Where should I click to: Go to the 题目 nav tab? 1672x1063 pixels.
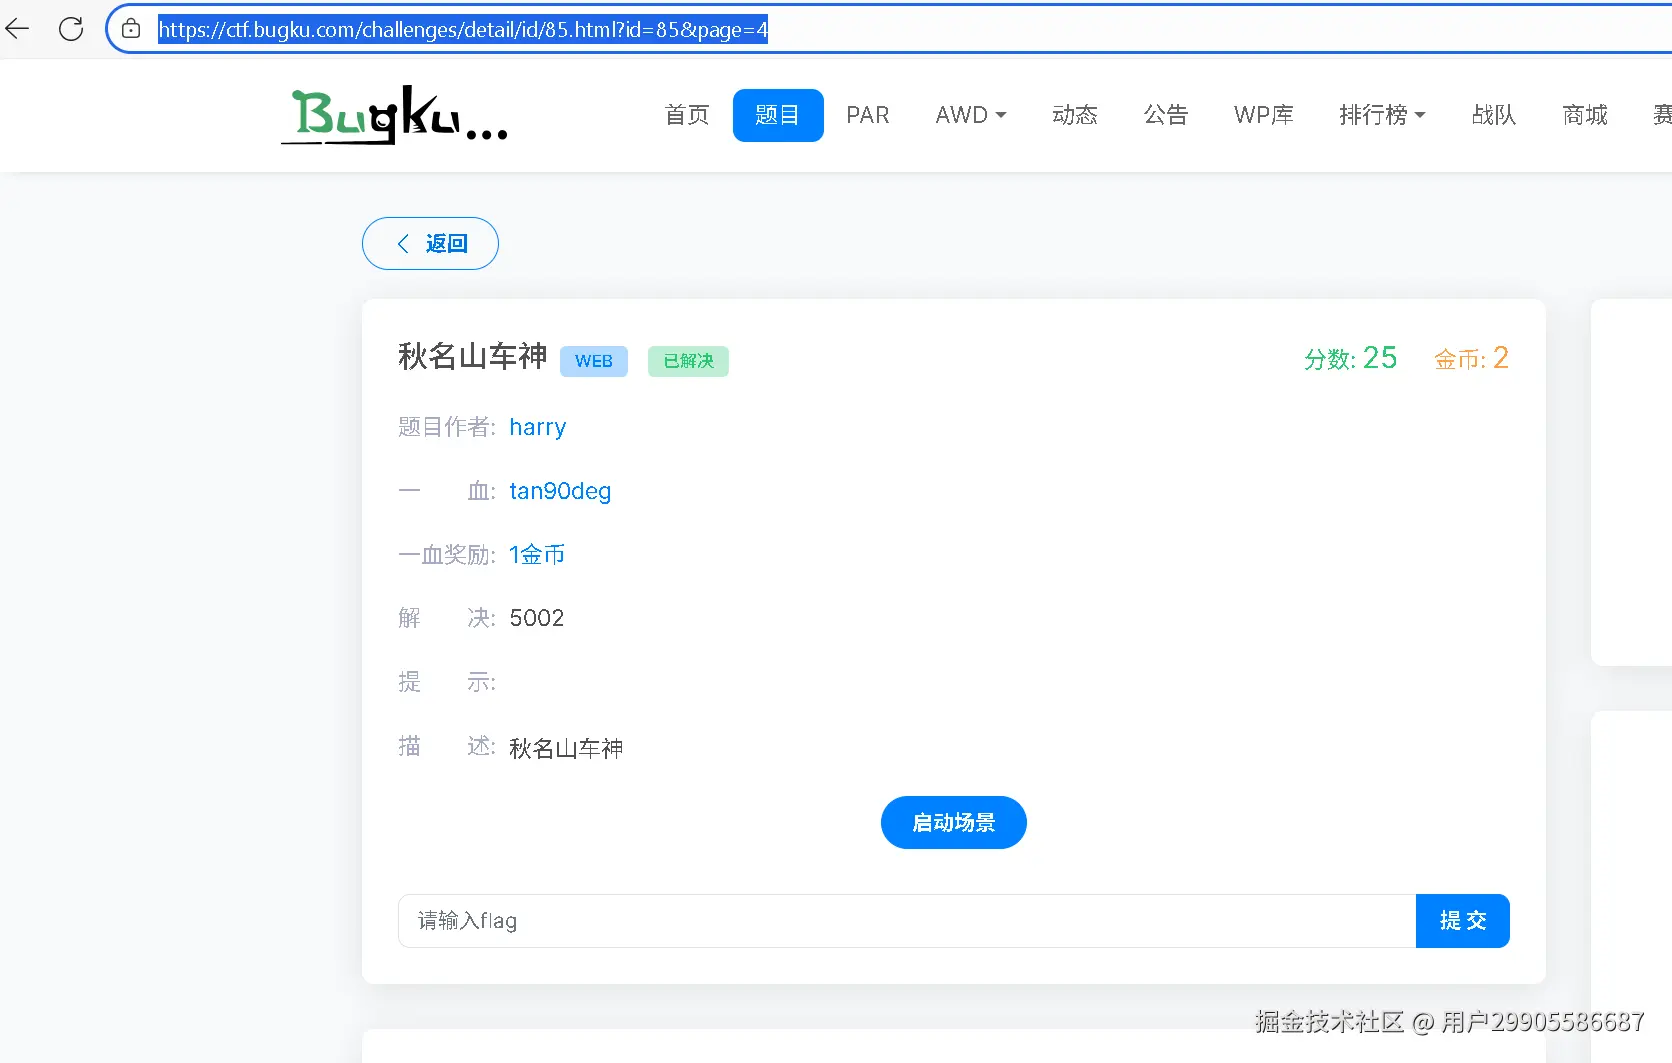point(778,115)
